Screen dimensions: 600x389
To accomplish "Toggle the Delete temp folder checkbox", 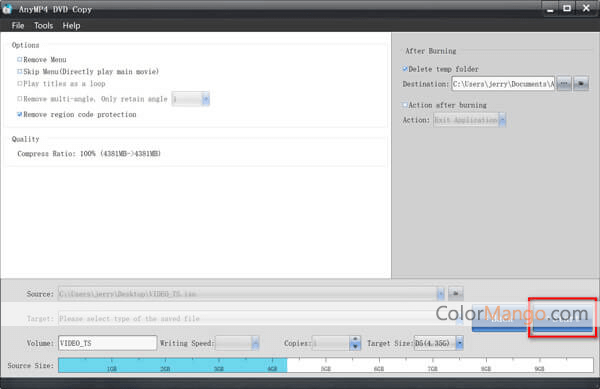I will pos(405,69).
